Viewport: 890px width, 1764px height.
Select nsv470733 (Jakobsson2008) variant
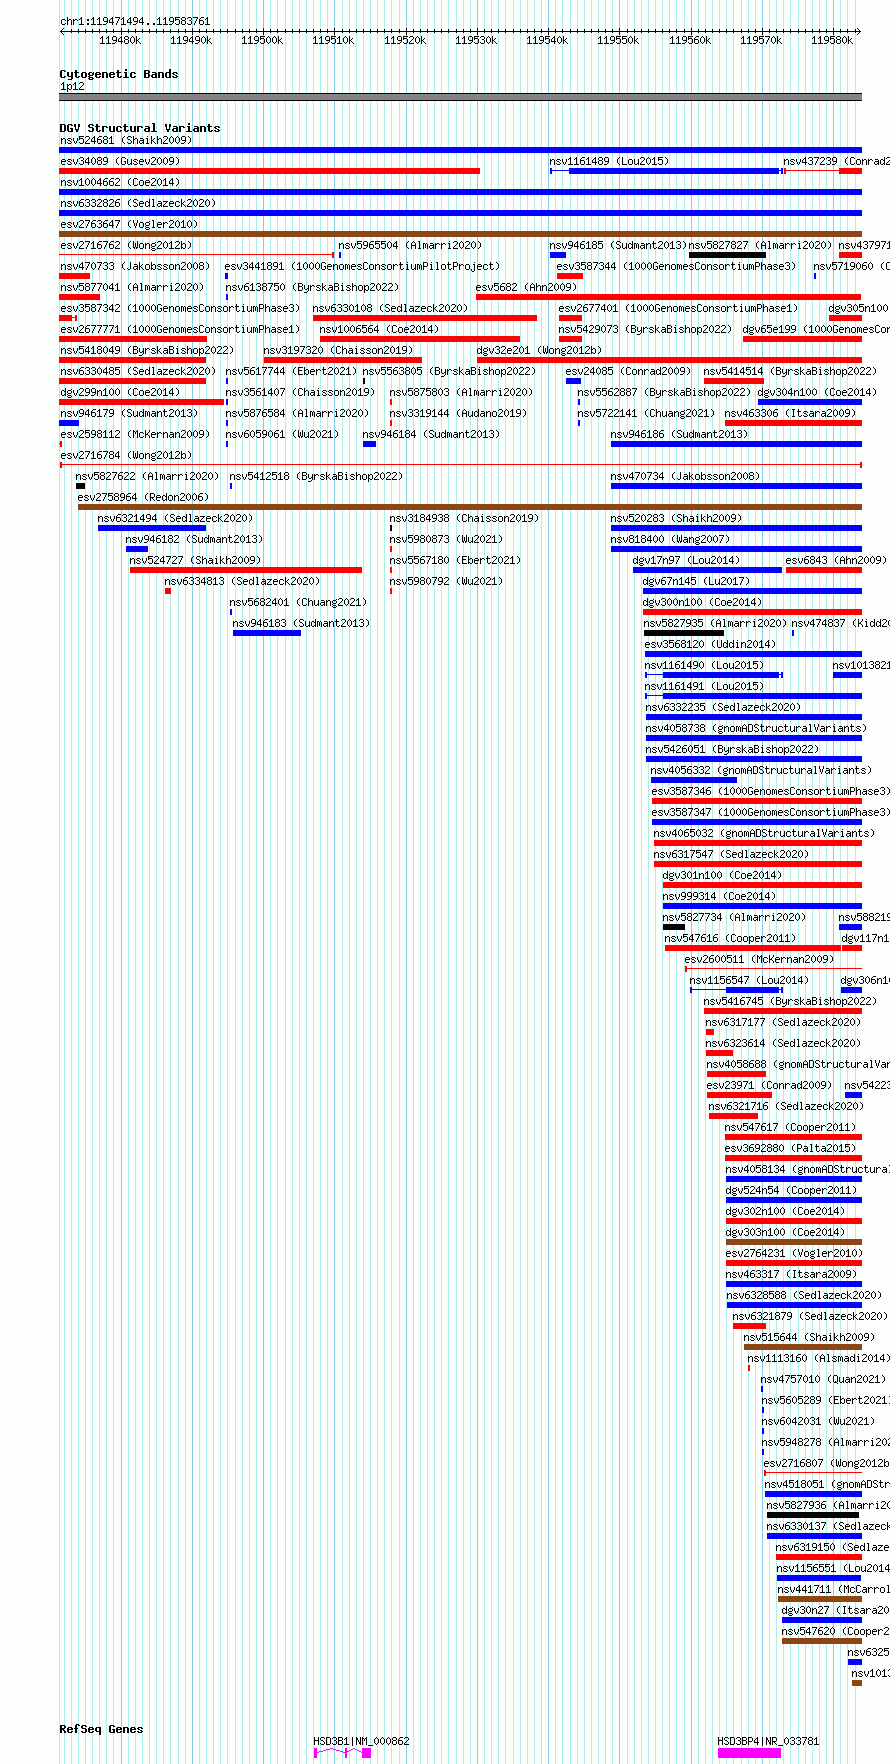click(x=135, y=266)
